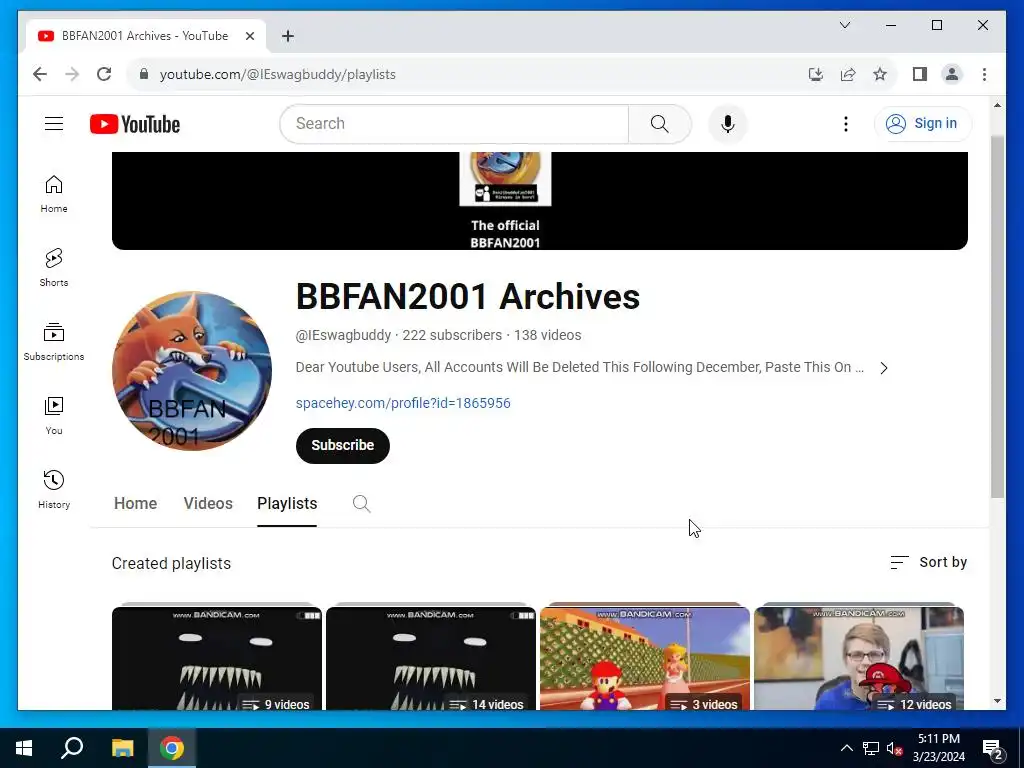Open Subscriptions in the sidebar
Screen dimensions: 1024x768
click(x=54, y=342)
